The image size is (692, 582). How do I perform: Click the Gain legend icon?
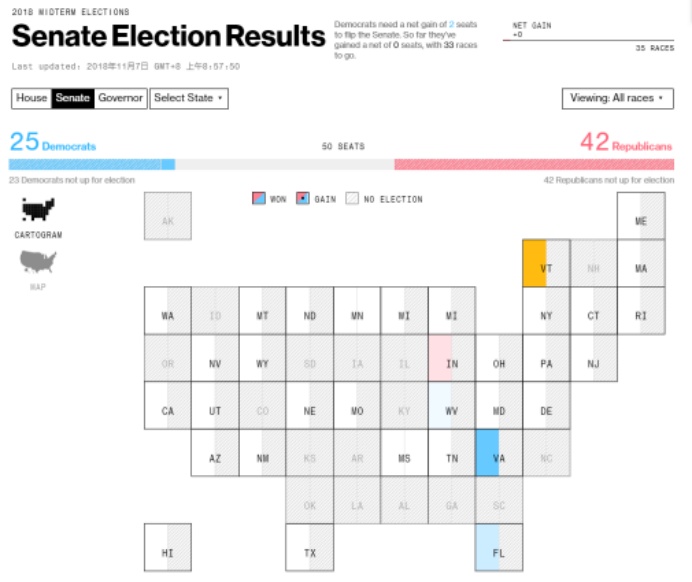[304, 199]
